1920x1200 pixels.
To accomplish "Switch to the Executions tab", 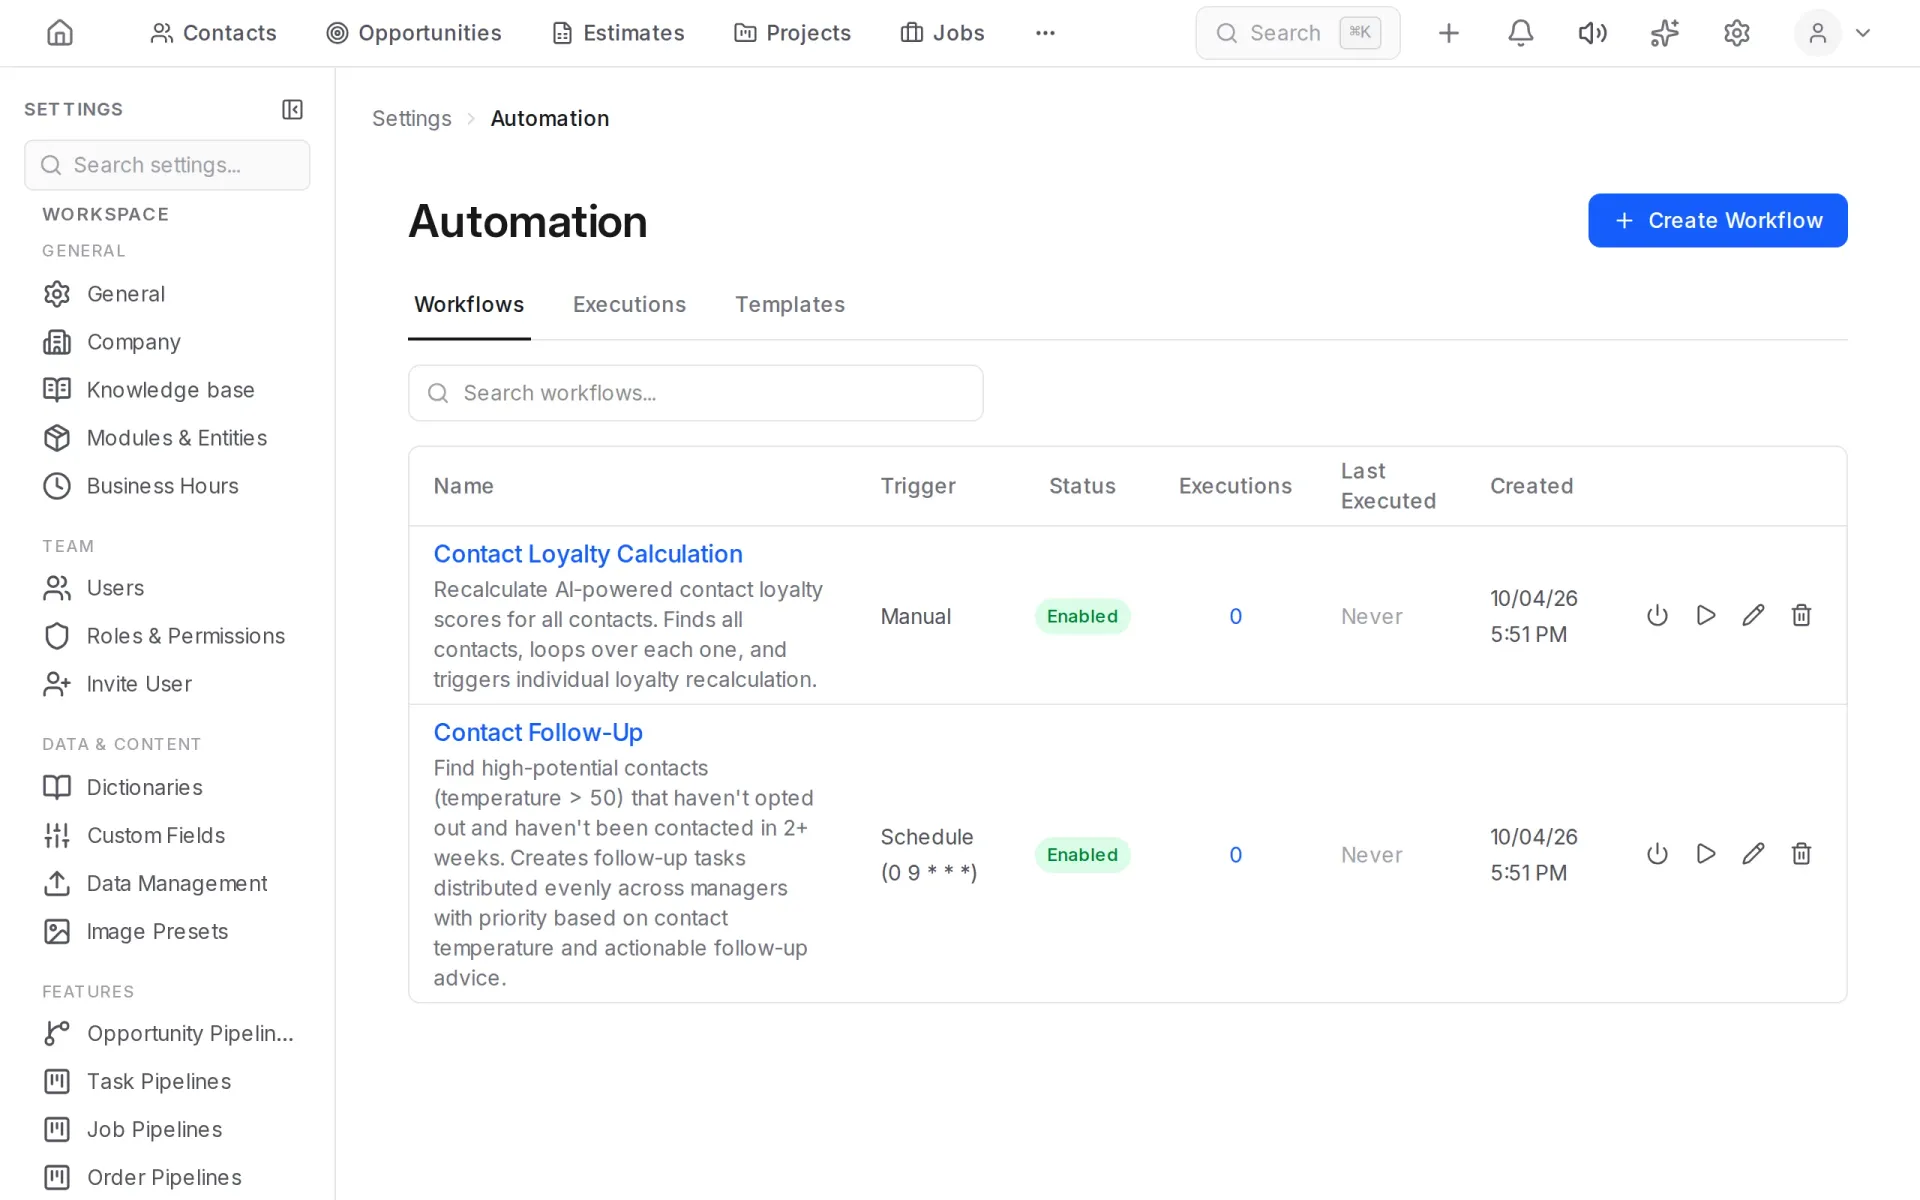I will coord(629,304).
